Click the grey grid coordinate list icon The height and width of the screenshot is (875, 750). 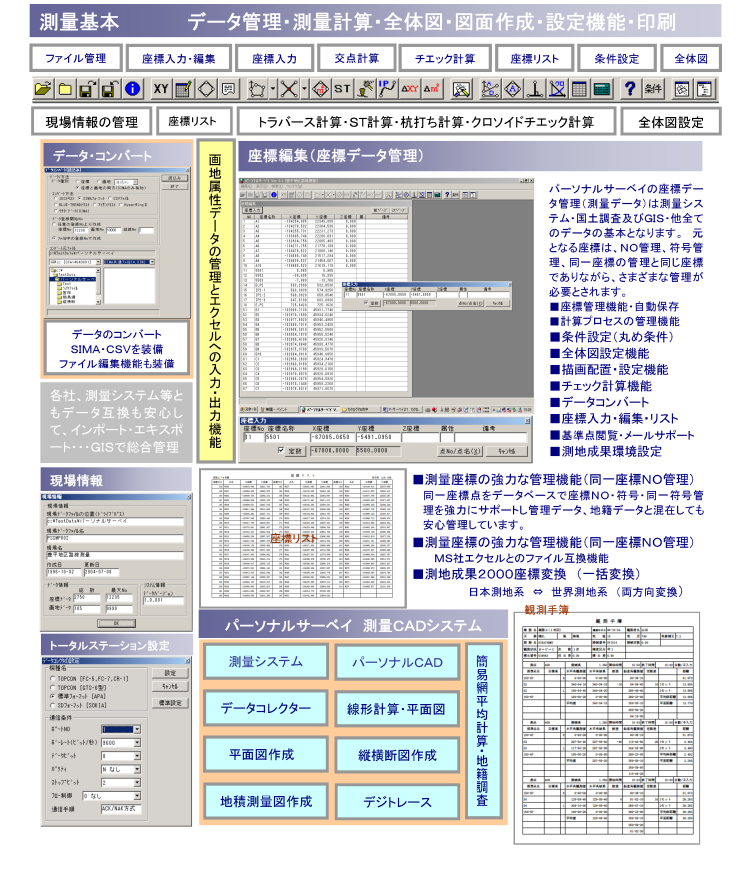click(x=580, y=89)
